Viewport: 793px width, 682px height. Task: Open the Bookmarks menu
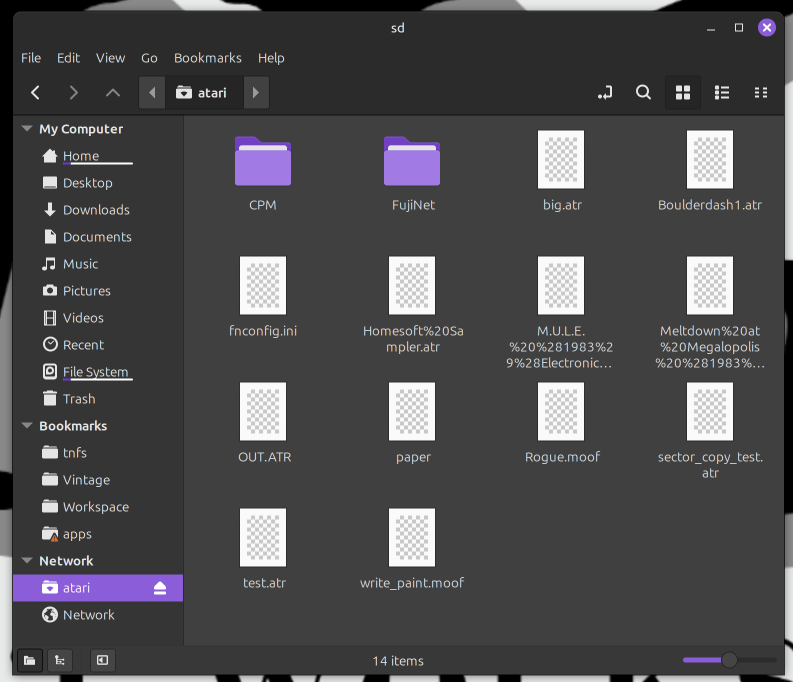[207, 58]
